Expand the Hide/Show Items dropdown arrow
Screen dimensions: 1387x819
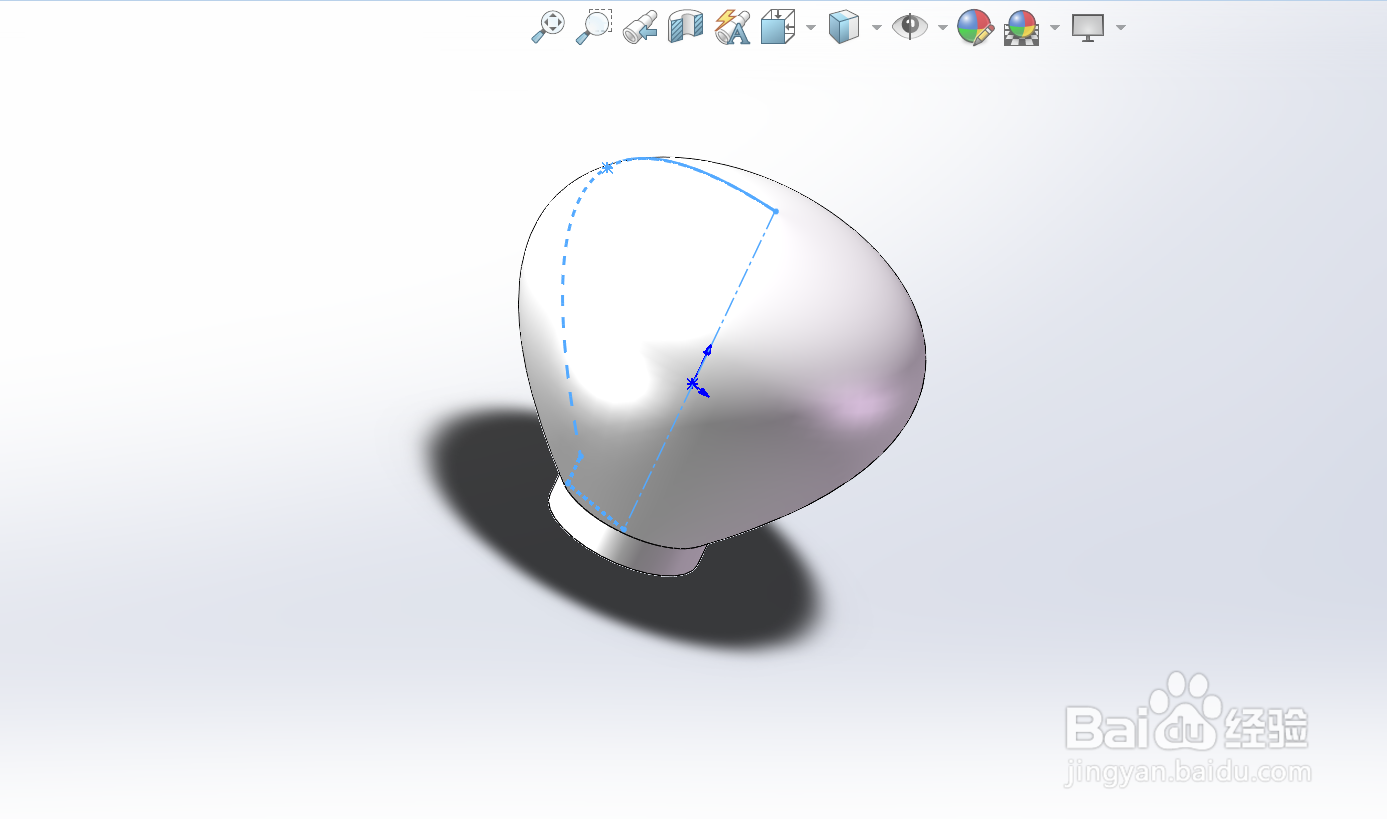coord(943,27)
